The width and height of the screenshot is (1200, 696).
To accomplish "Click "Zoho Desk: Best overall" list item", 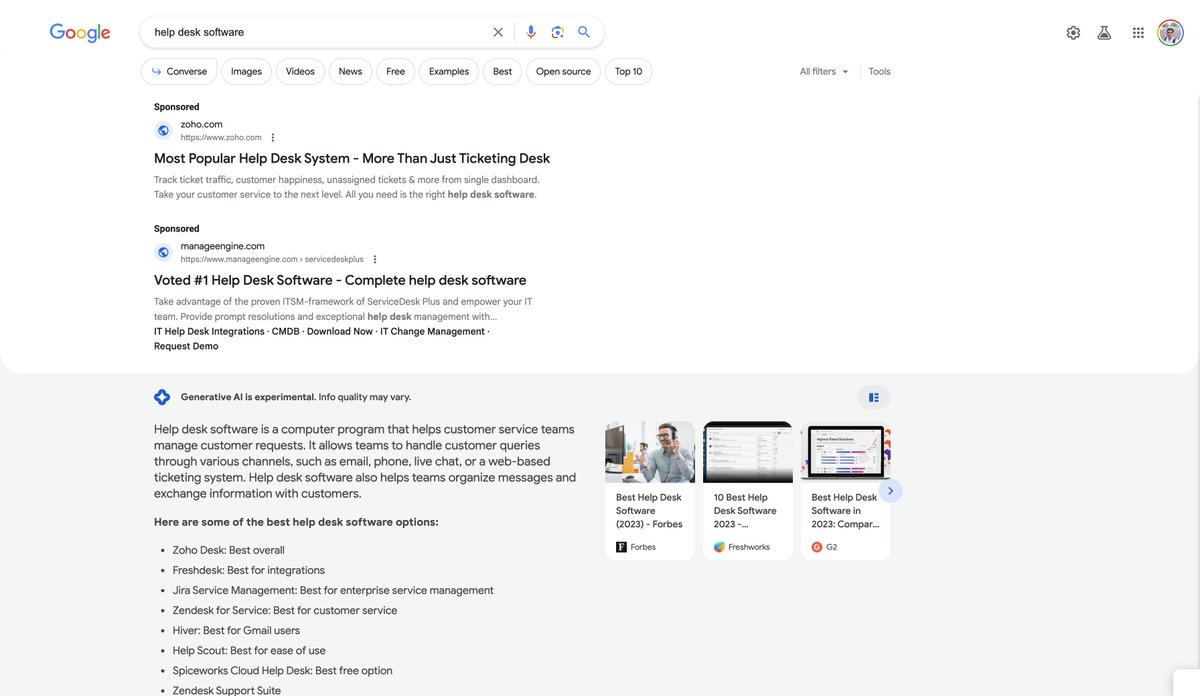I will tap(228, 550).
